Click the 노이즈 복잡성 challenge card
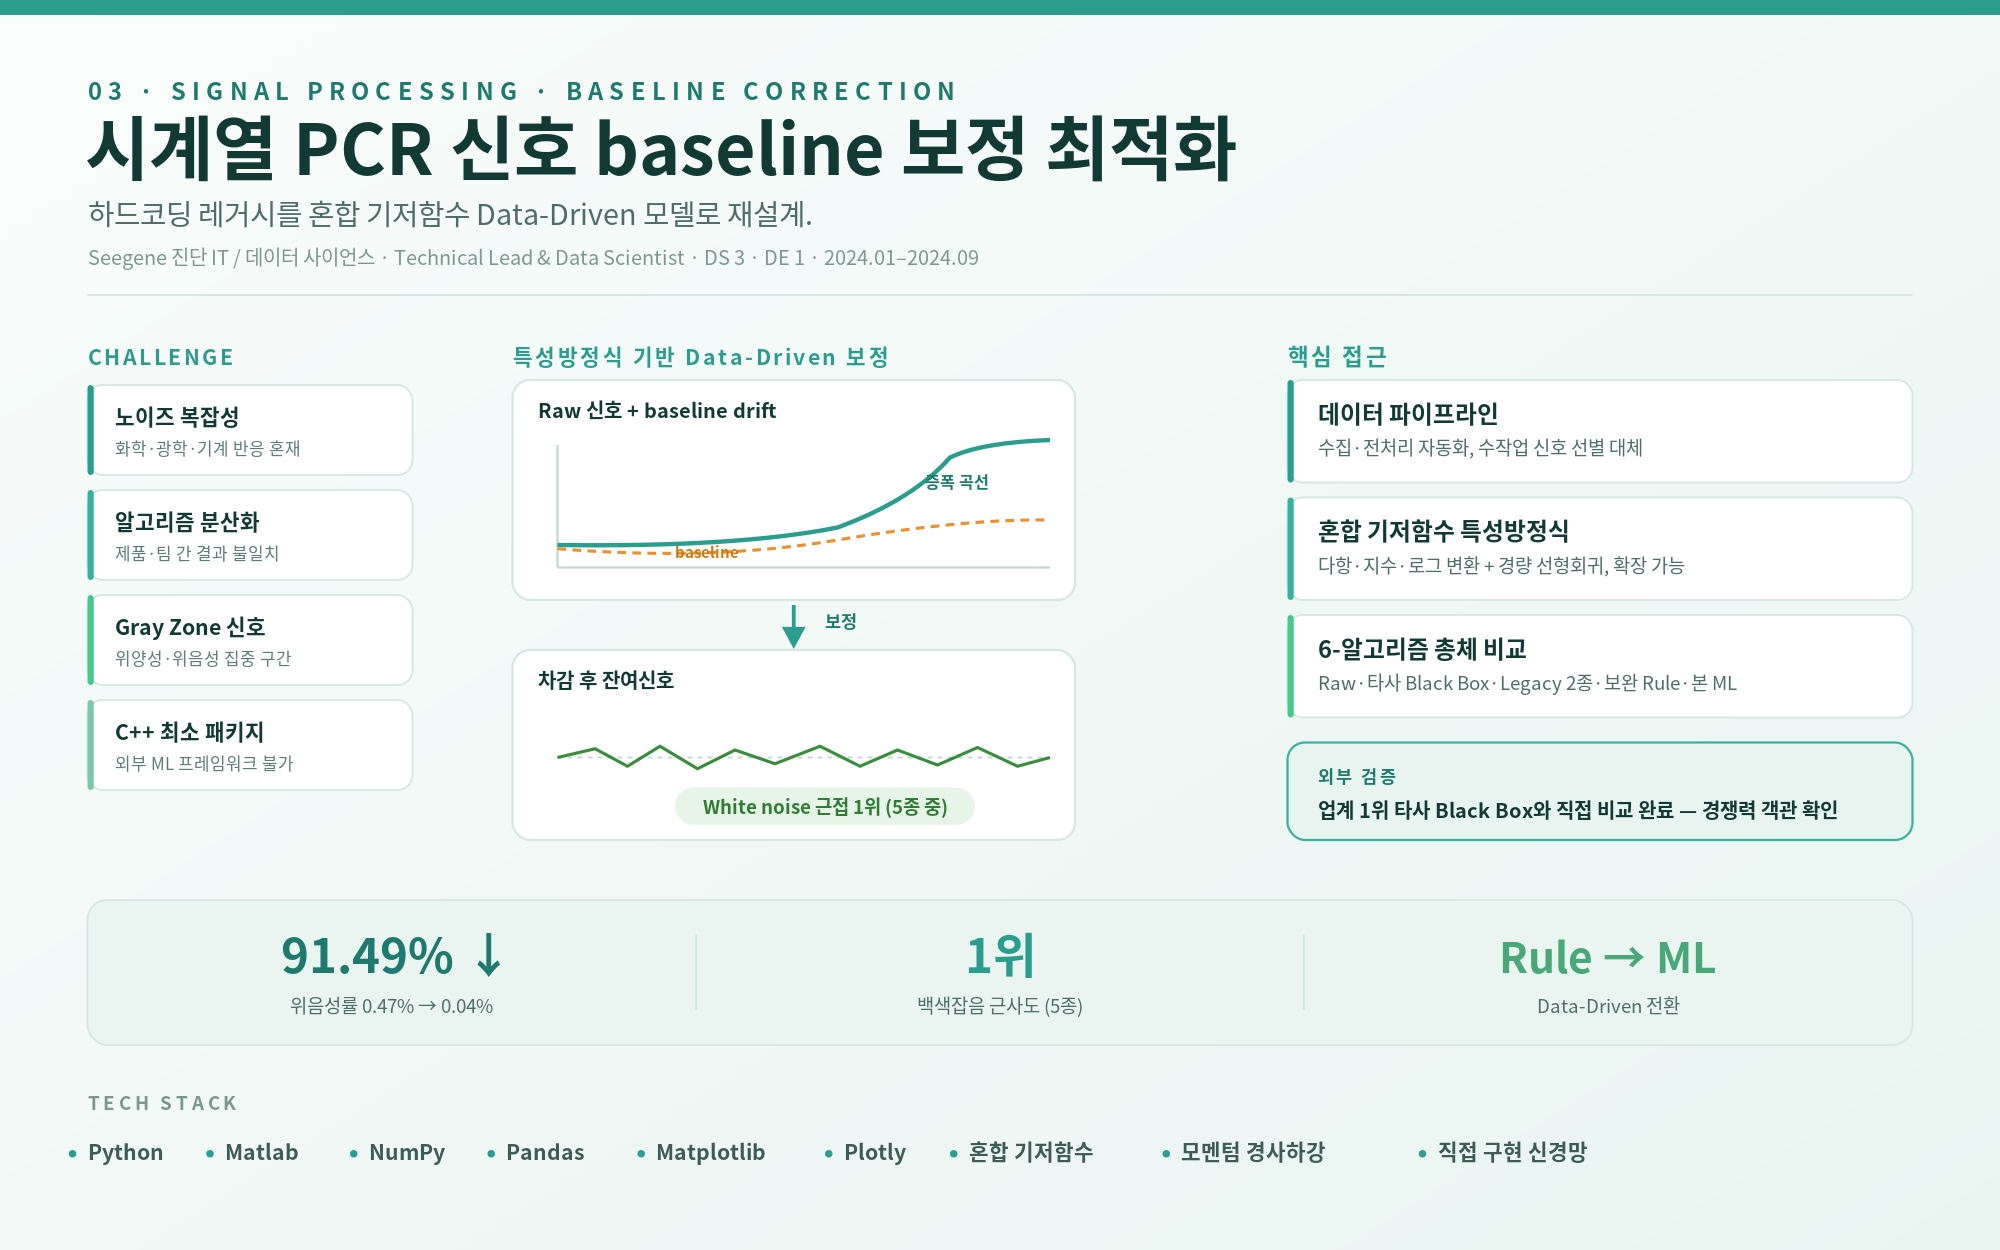Image resolution: width=2000 pixels, height=1250 pixels. 250,430
